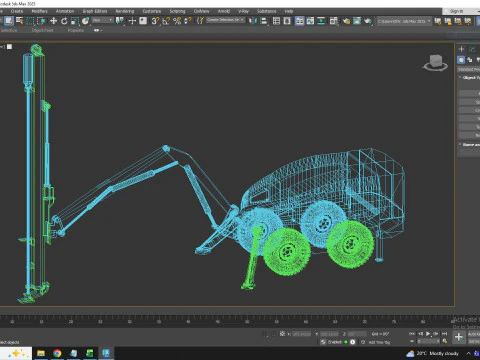Click Go to End playback control
Image resolution: width=480 pixels, height=360 pixels.
point(444,334)
